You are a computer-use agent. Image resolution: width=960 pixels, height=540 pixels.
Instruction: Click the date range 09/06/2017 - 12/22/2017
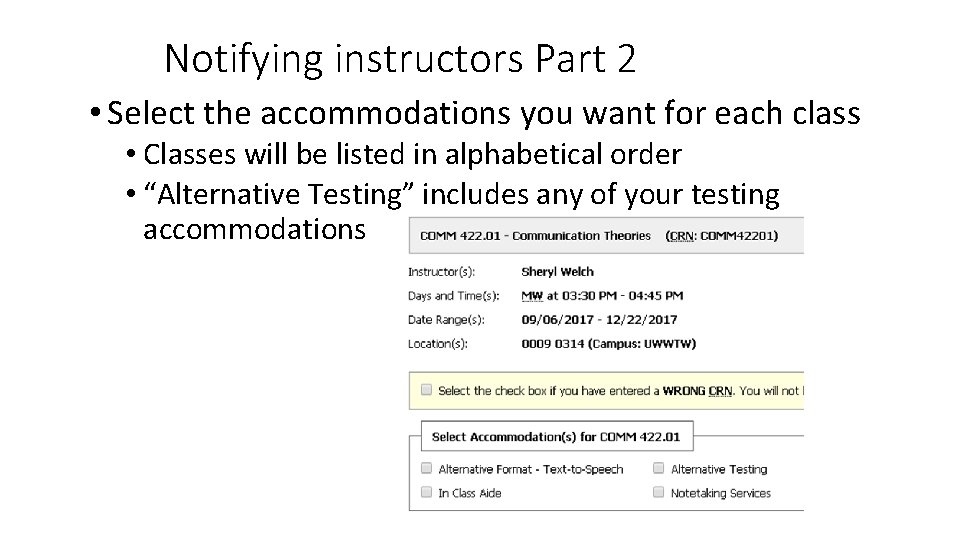coord(599,320)
